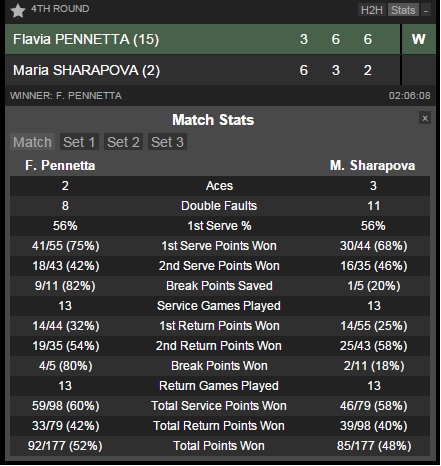
Task: Click the match duration 02:06:08
Action: [x=410, y=96]
